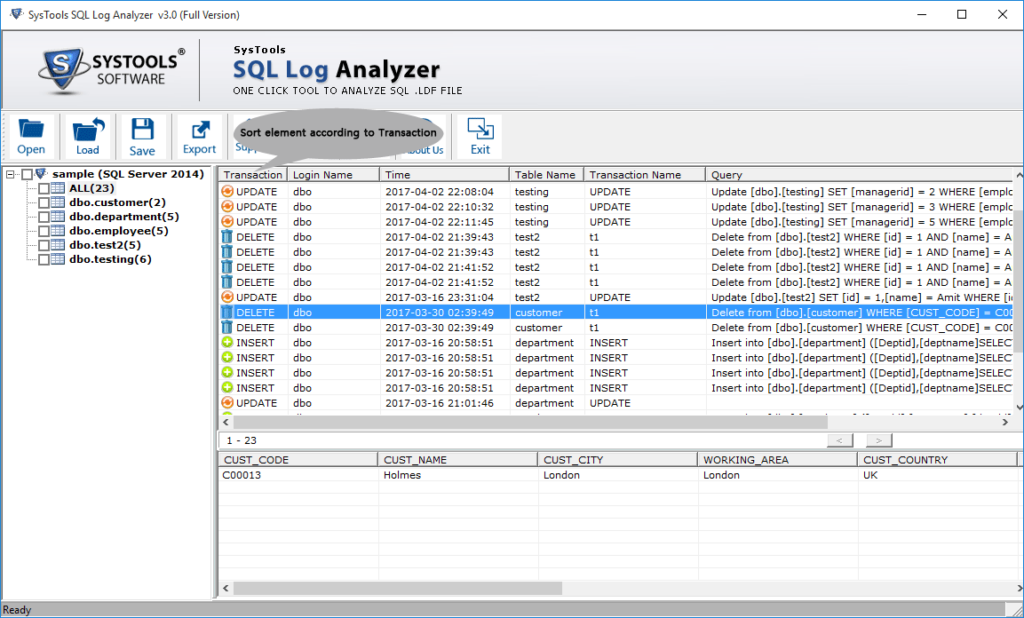Select dbo.customer(2) table in tree
Viewport: 1024px width, 618px height.
pos(118,203)
